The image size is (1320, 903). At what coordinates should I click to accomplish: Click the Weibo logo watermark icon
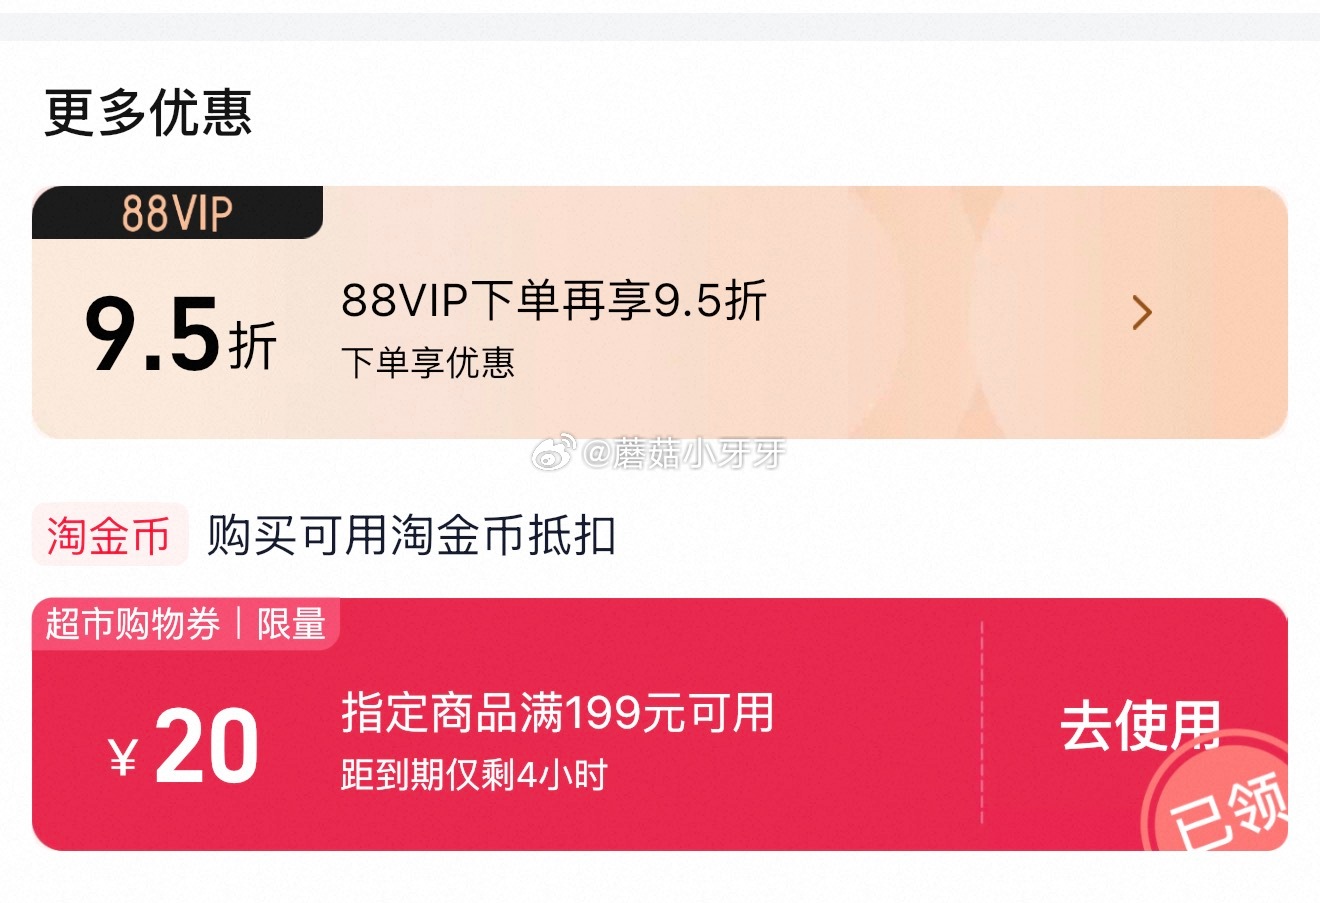click(552, 453)
